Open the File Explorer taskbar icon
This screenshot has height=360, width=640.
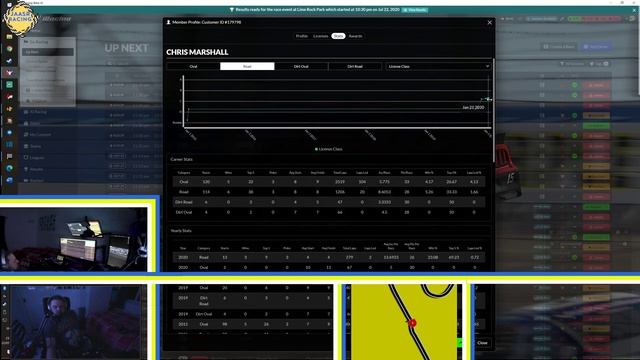(x=9, y=37)
